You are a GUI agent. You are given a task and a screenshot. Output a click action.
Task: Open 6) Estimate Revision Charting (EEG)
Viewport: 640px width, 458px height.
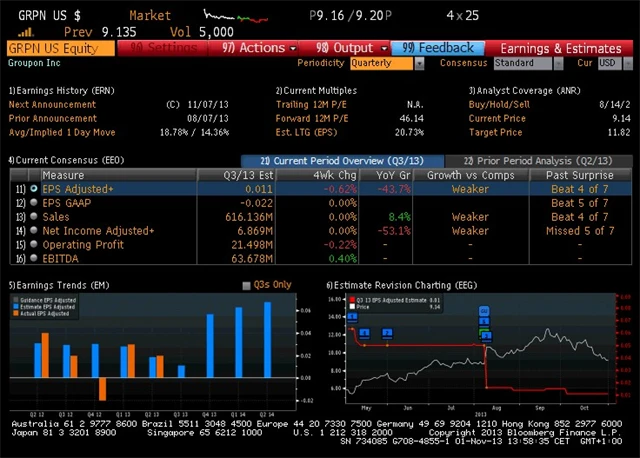[x=402, y=285]
